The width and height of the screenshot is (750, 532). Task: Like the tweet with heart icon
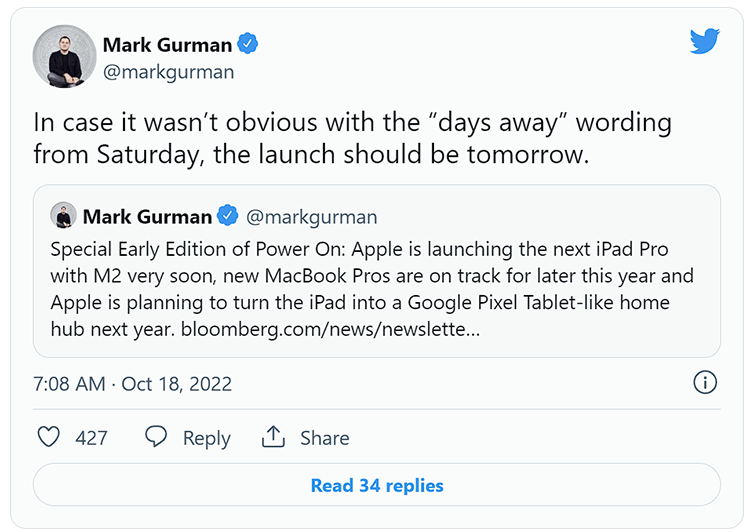pos(49,437)
